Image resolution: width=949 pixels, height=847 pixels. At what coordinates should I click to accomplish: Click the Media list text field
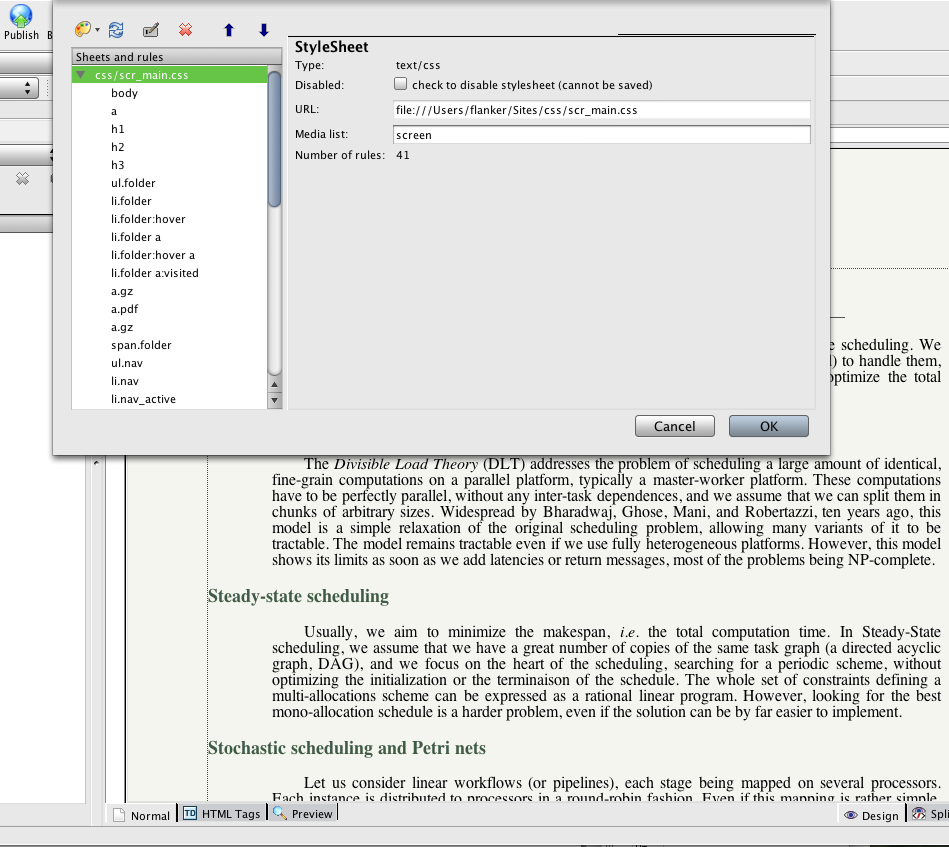601,134
